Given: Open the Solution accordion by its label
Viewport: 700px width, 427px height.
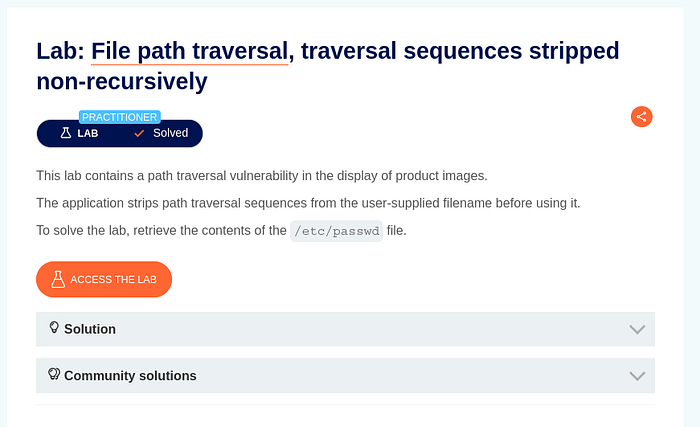Looking at the screenshot, I should point(90,329).
